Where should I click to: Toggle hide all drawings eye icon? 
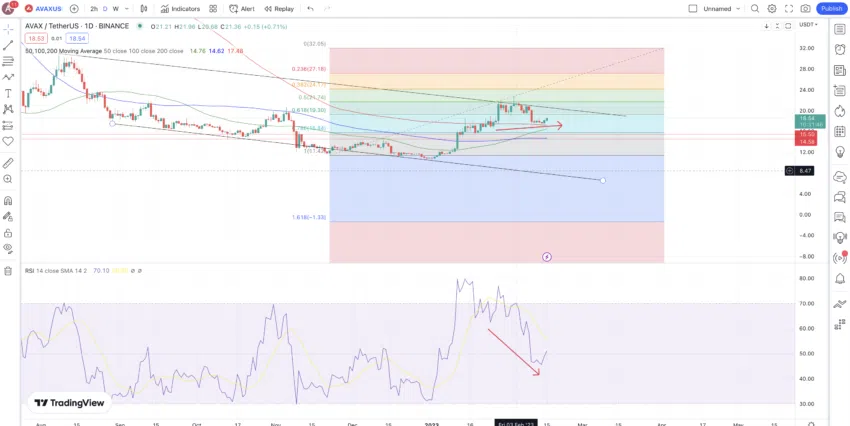8,248
